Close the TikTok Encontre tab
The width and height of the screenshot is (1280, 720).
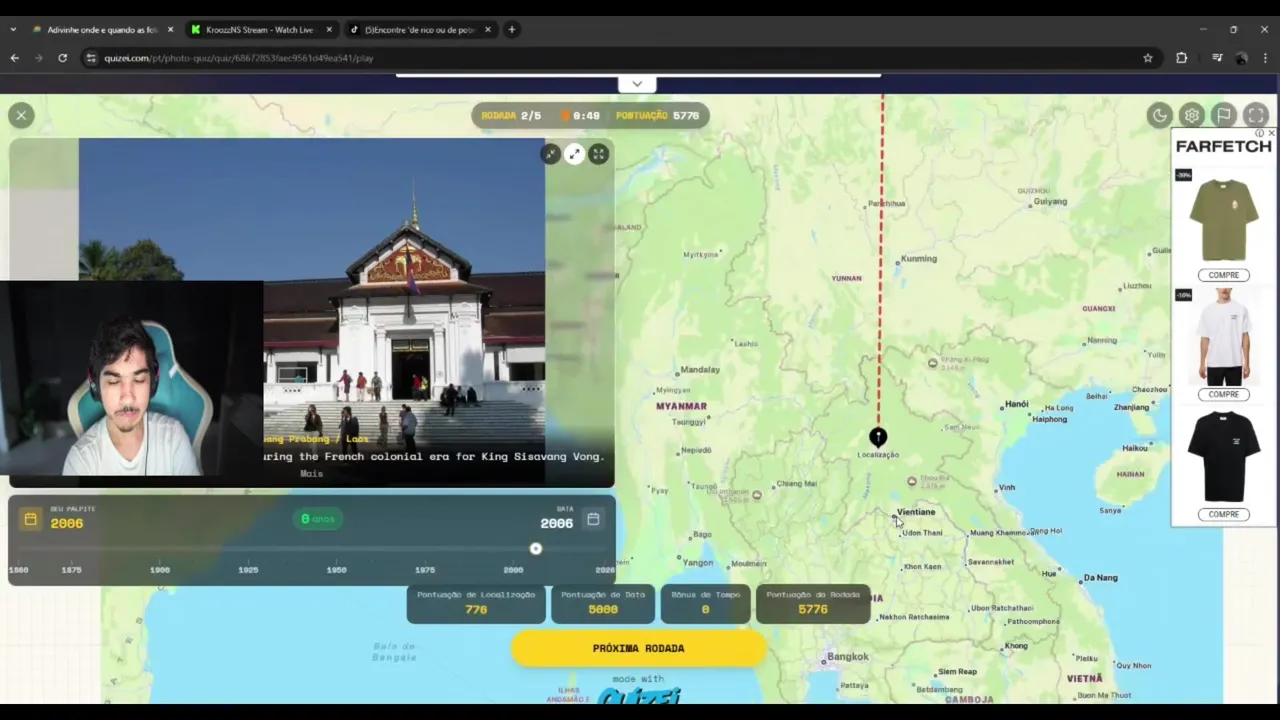point(488,30)
